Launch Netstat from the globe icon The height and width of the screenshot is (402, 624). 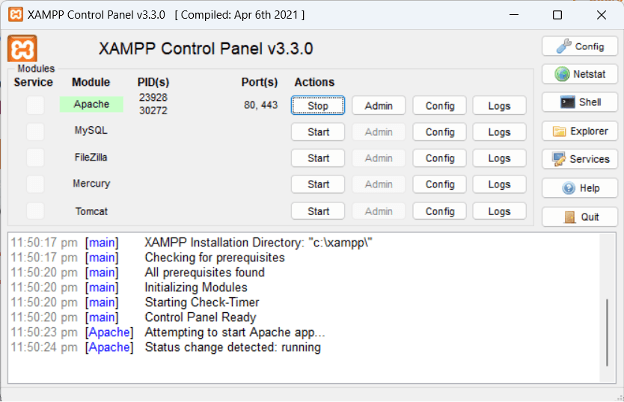click(578, 74)
